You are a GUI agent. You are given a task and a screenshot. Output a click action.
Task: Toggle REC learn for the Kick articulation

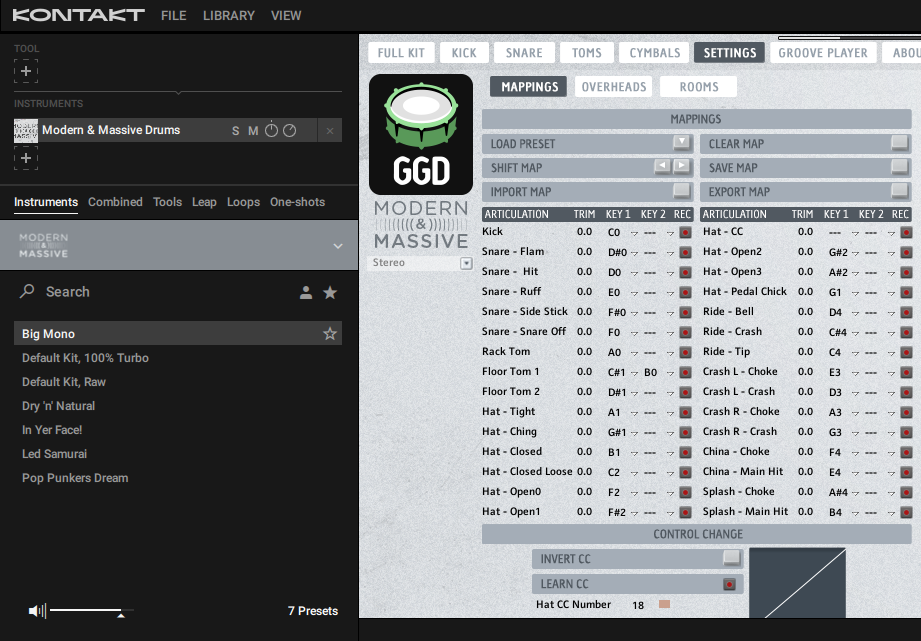click(x=685, y=233)
